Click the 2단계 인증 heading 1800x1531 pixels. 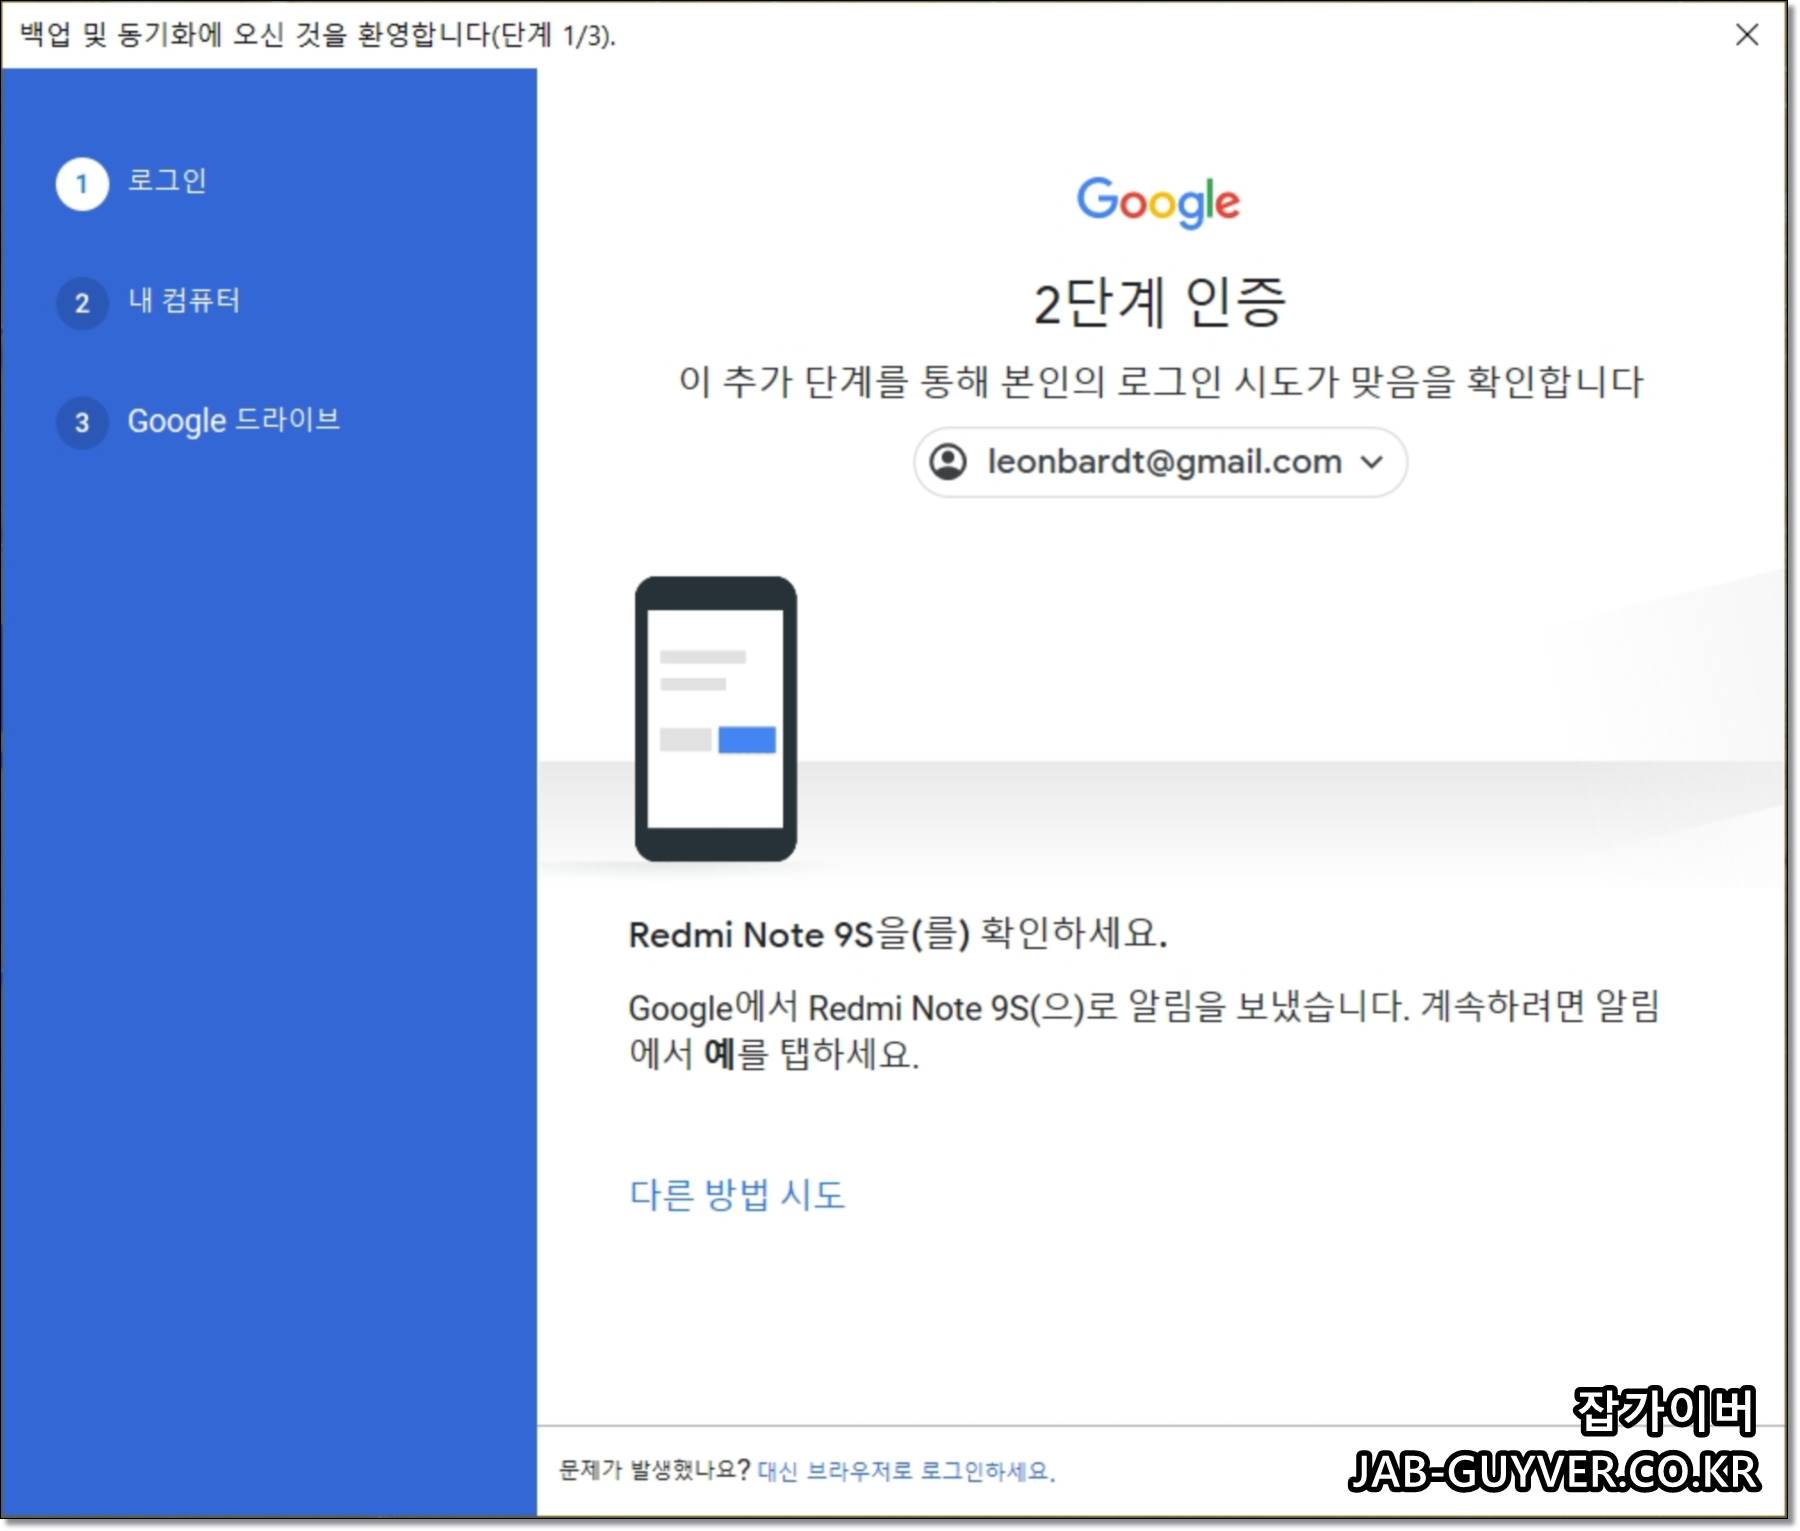[1159, 302]
